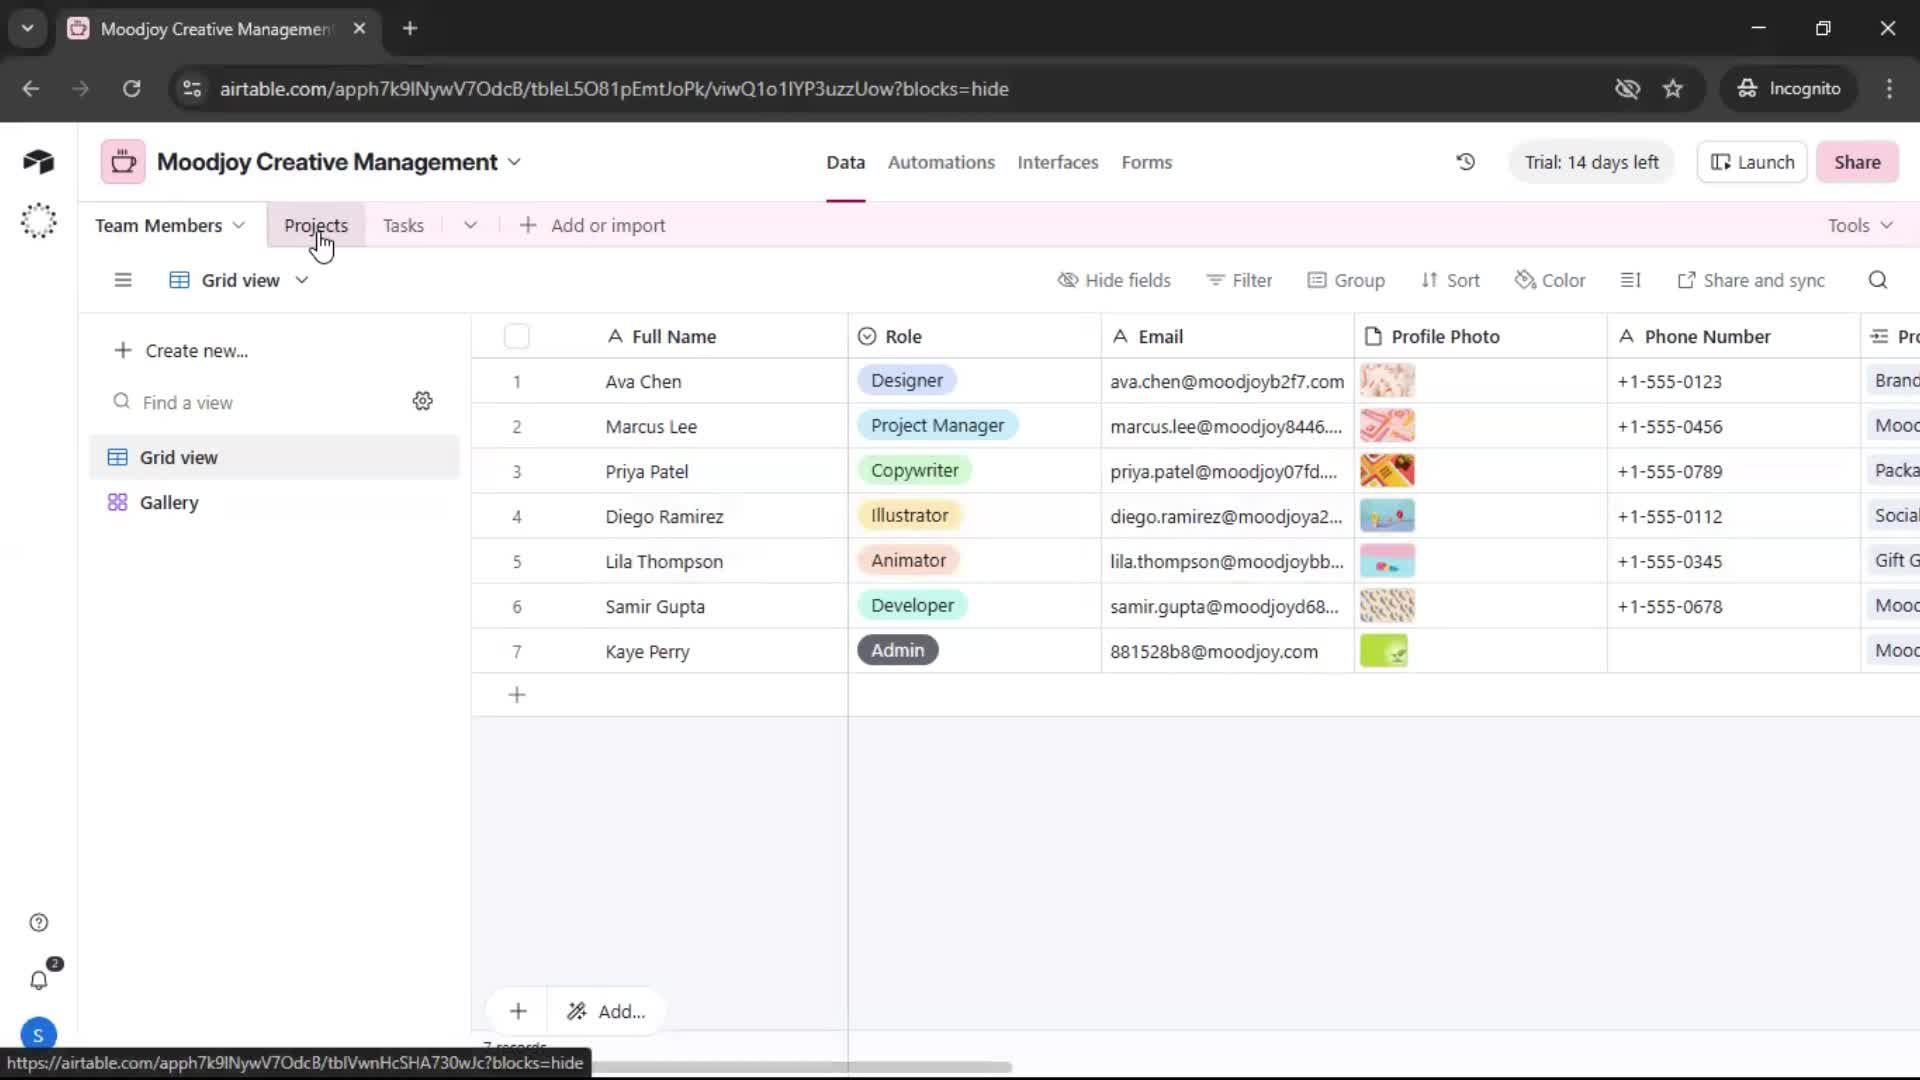Click the Add... button with wand

(607, 1011)
